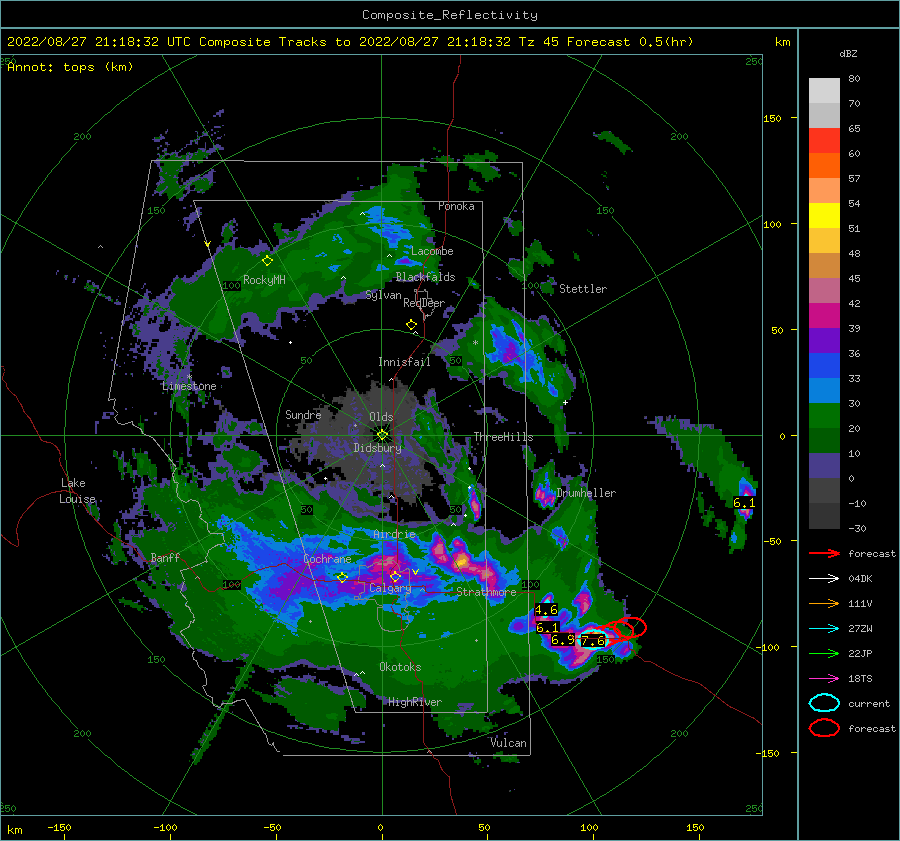The height and width of the screenshot is (841, 900).
Task: Click the ThreeHills city label
Action: click(503, 437)
